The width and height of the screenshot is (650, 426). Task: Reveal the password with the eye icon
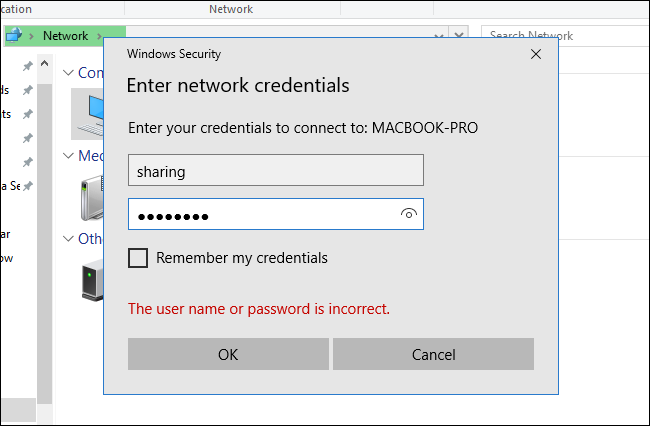408,214
